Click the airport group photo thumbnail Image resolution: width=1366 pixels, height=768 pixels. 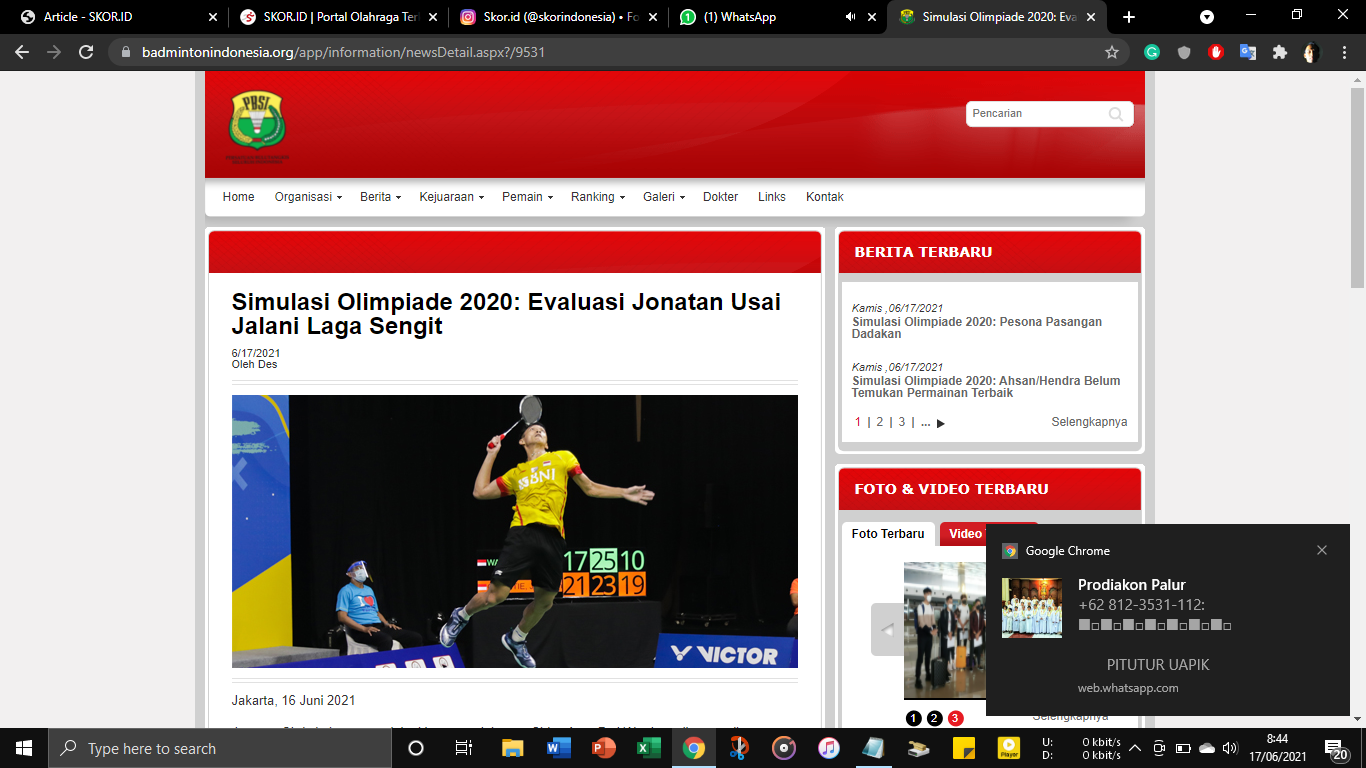coord(945,630)
